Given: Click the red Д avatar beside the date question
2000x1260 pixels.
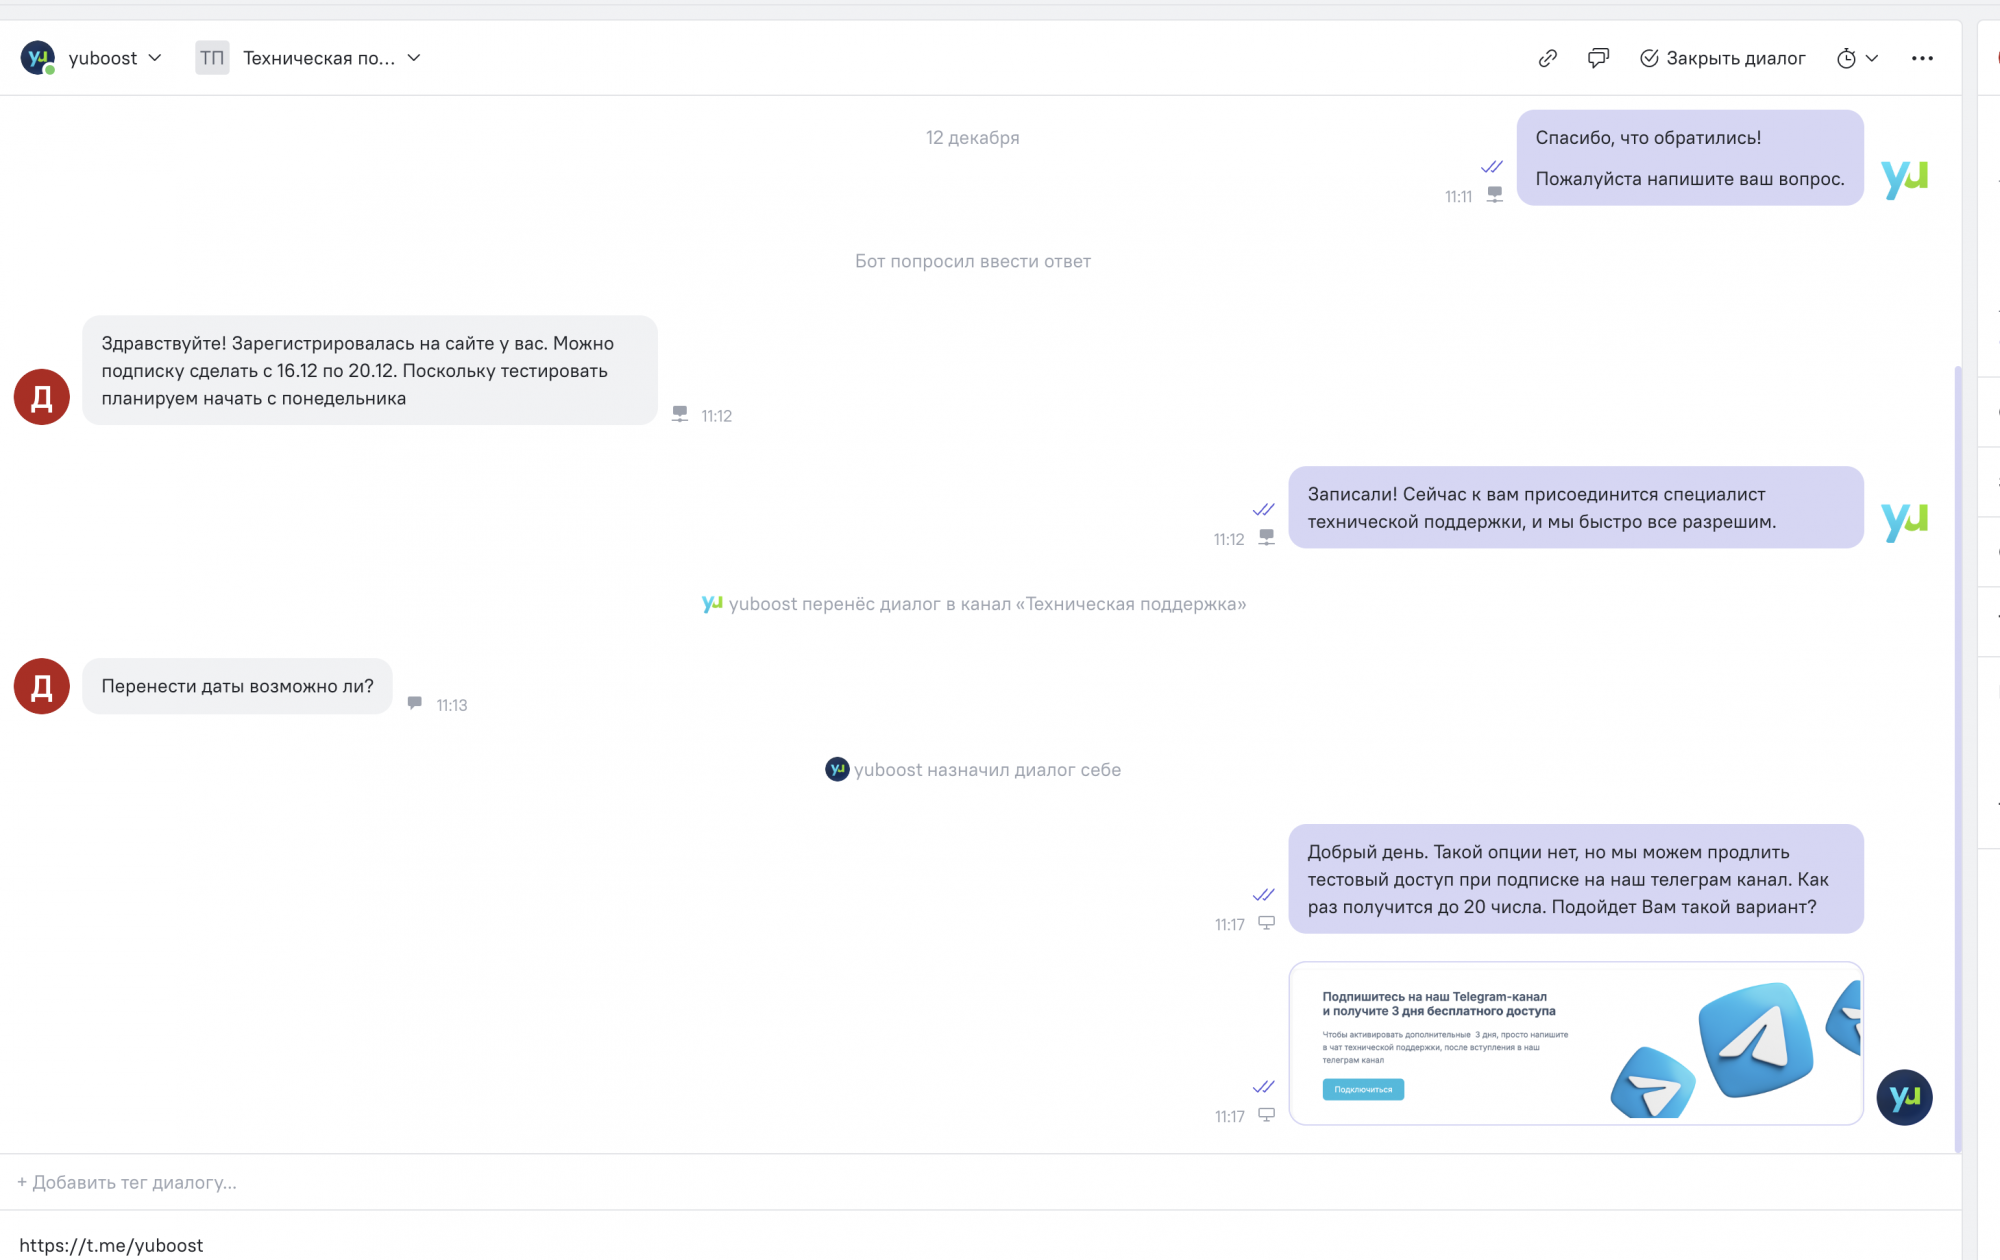Looking at the screenshot, I should 42,686.
